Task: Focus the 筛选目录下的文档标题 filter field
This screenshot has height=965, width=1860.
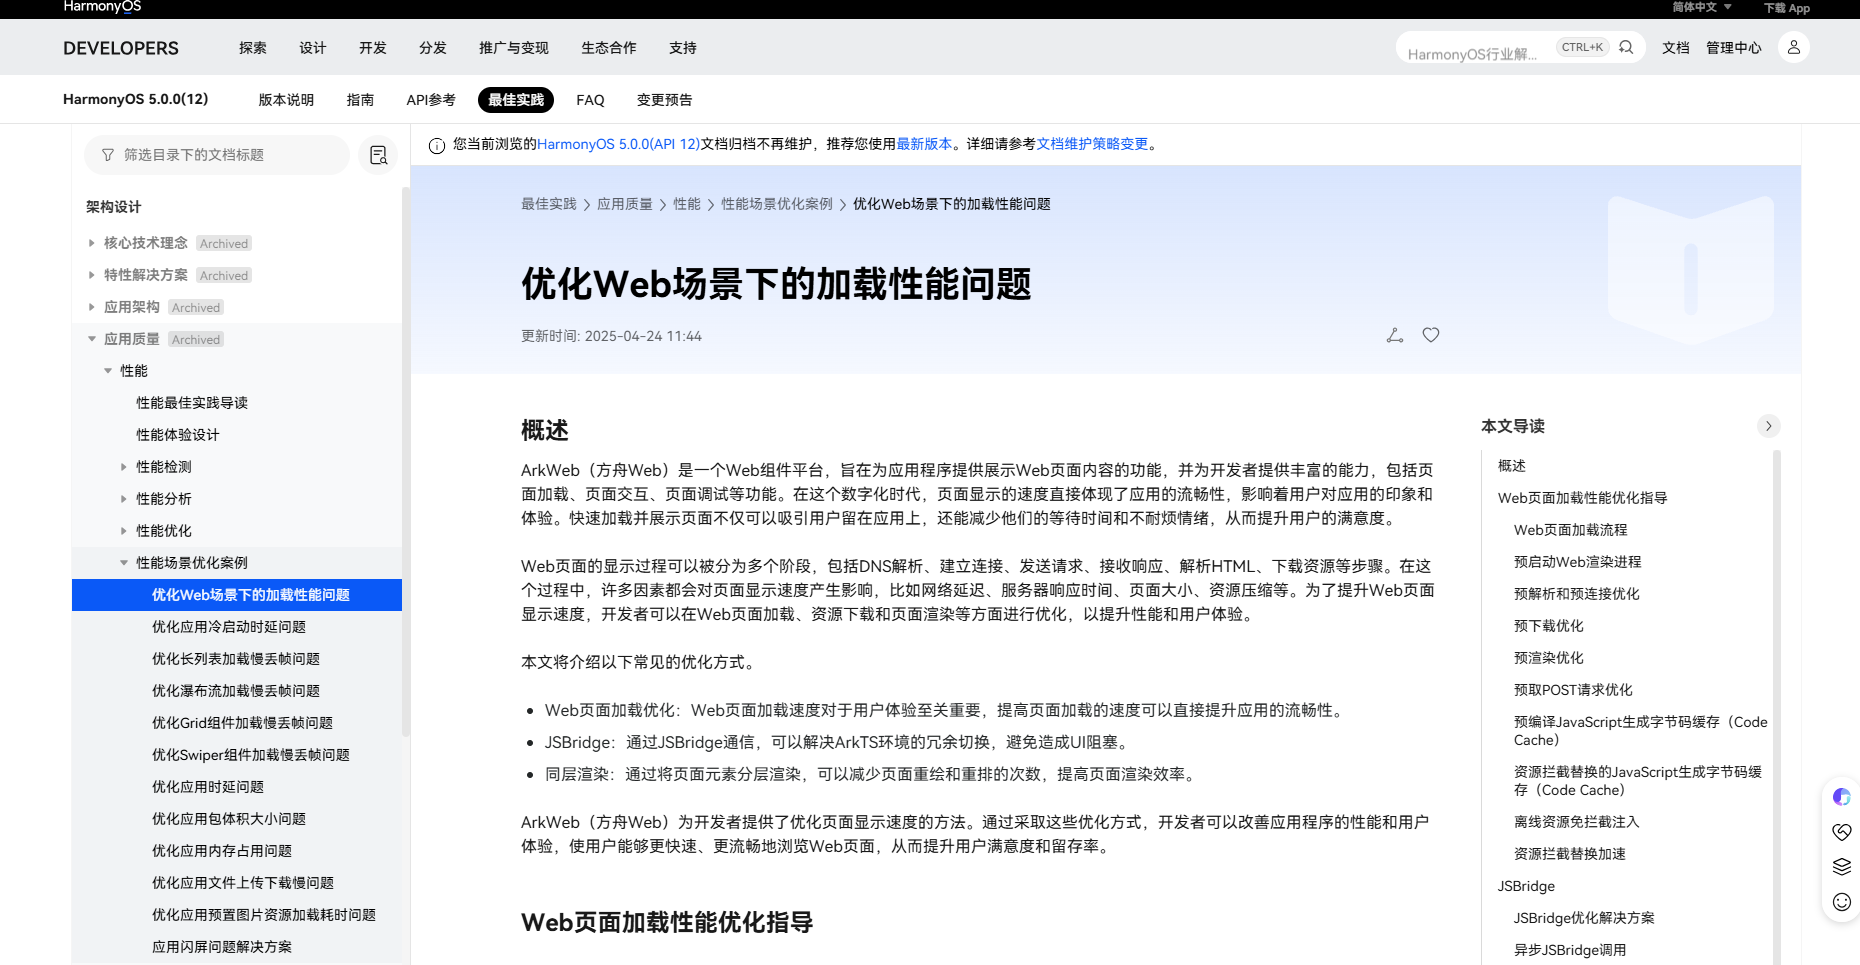Action: tap(217, 155)
